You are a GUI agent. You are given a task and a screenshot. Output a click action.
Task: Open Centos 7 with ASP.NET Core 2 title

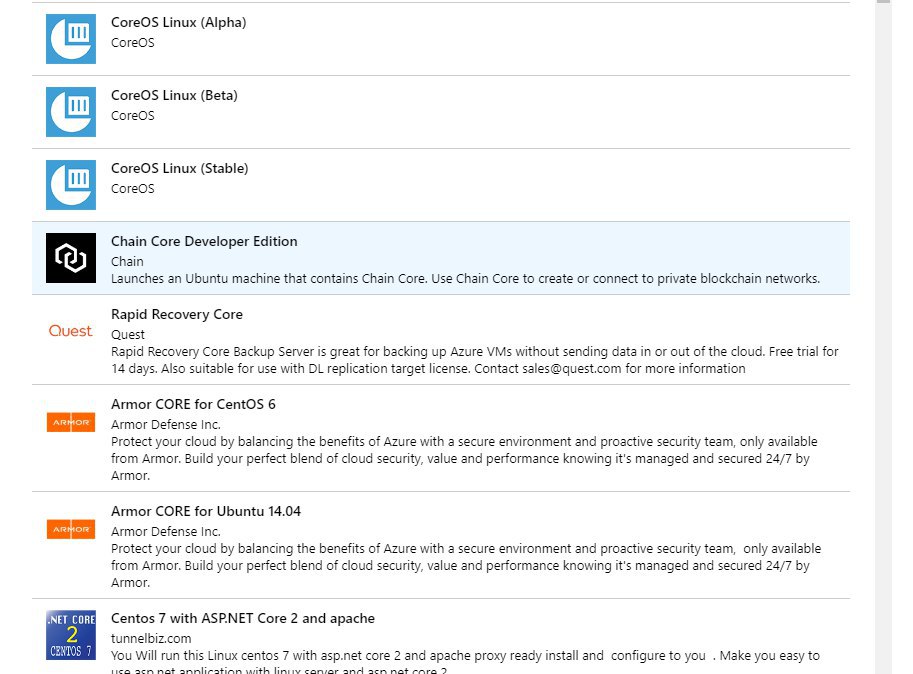point(243,618)
